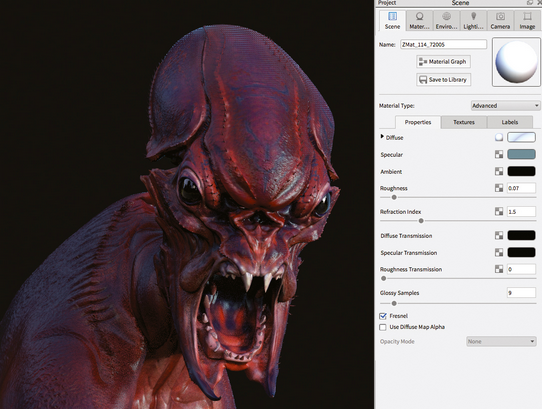
Task: Open the Material tab icon
Action: point(419,20)
